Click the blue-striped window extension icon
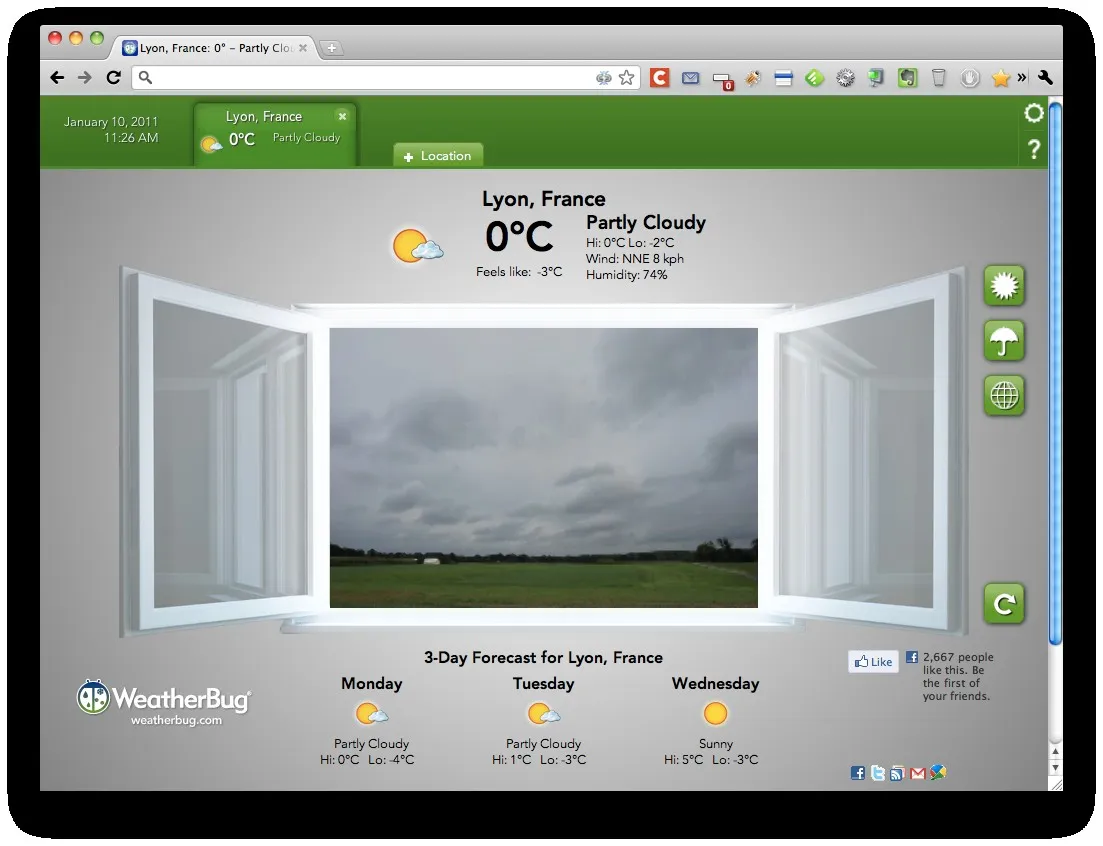The width and height of the screenshot is (1103, 846). click(x=784, y=78)
